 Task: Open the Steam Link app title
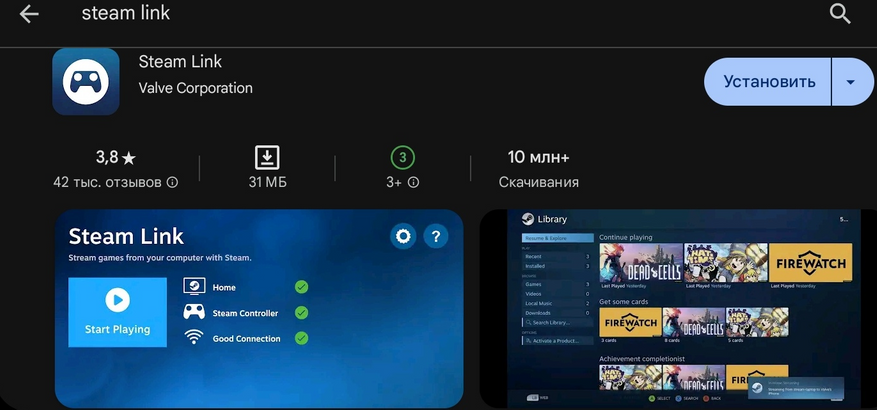point(180,62)
